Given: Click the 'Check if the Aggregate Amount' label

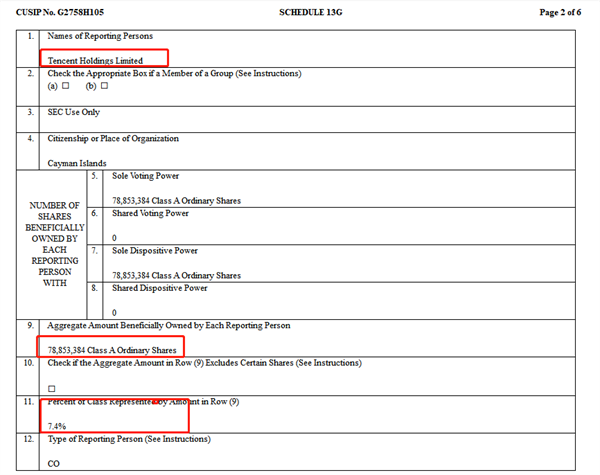Looking at the screenshot, I should (x=204, y=362).
